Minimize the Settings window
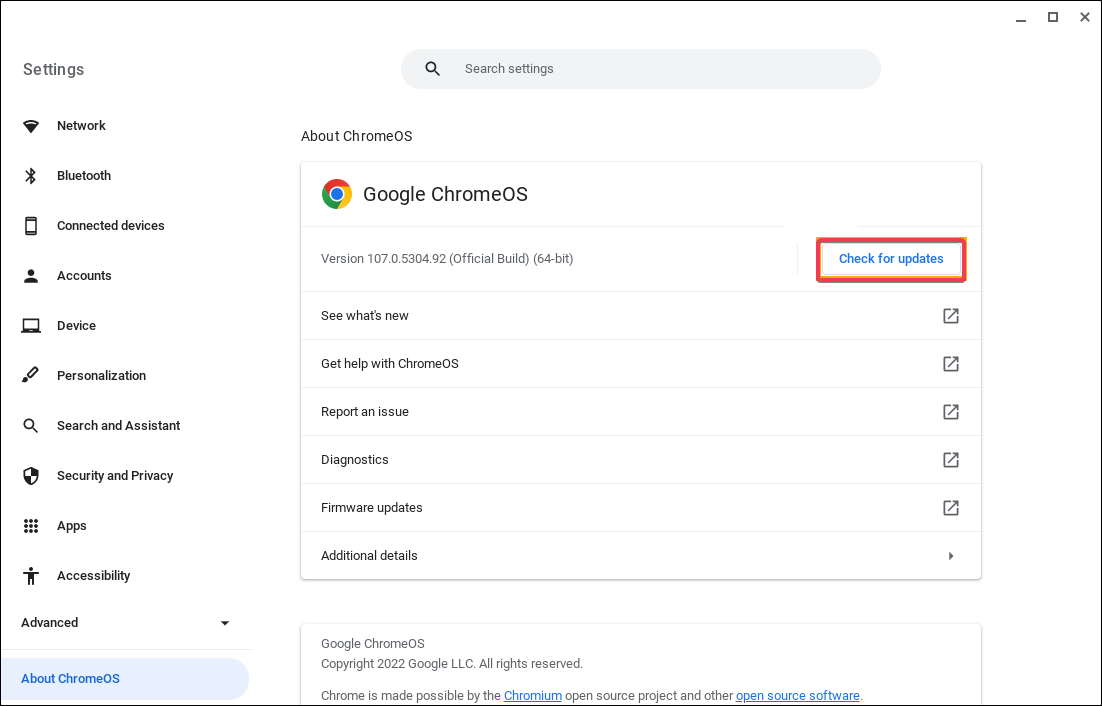Viewport: 1102px width, 706px height. (x=1021, y=18)
